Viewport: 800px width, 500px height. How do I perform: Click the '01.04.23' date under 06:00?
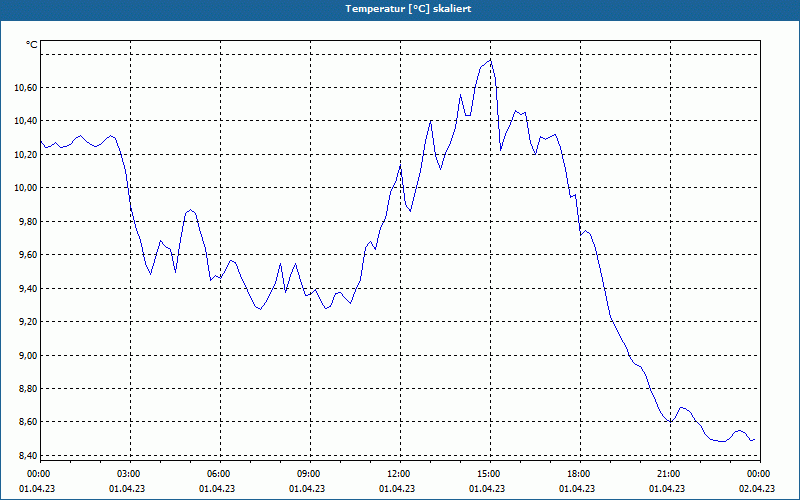[x=217, y=489]
